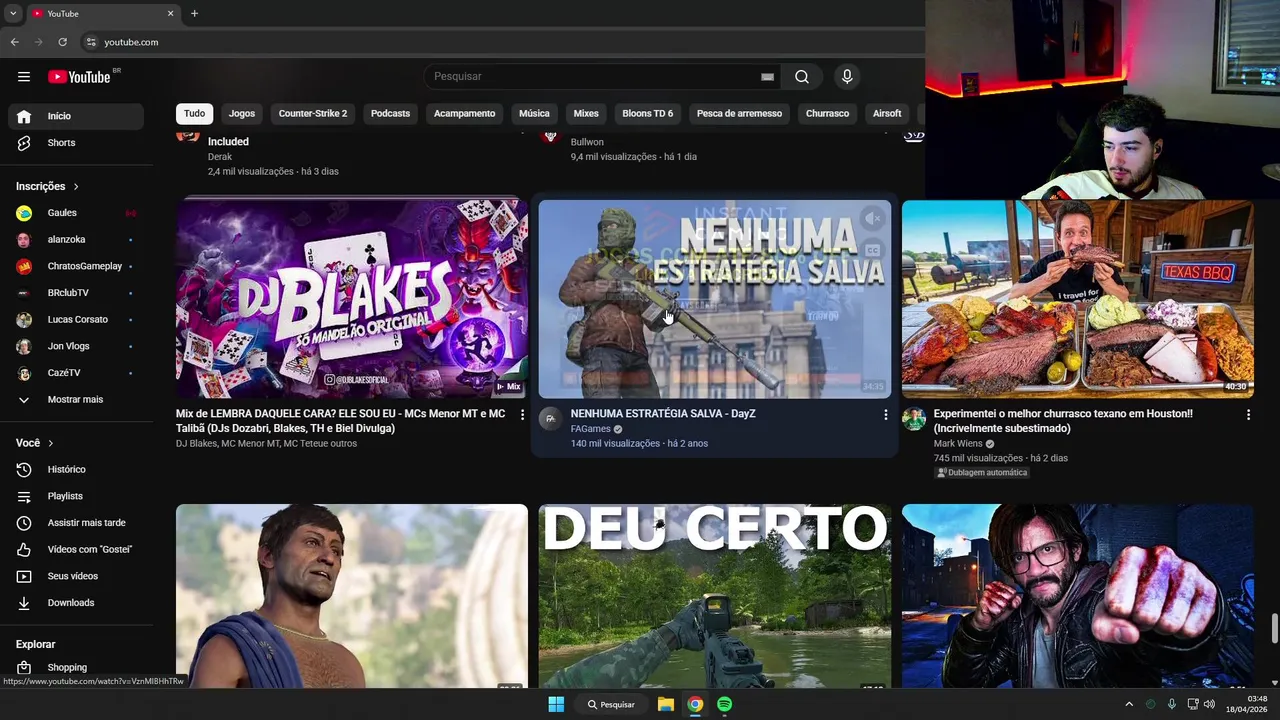The height and width of the screenshot is (720, 1280).
Task: Go to Início in sidebar
Action: [76, 116]
